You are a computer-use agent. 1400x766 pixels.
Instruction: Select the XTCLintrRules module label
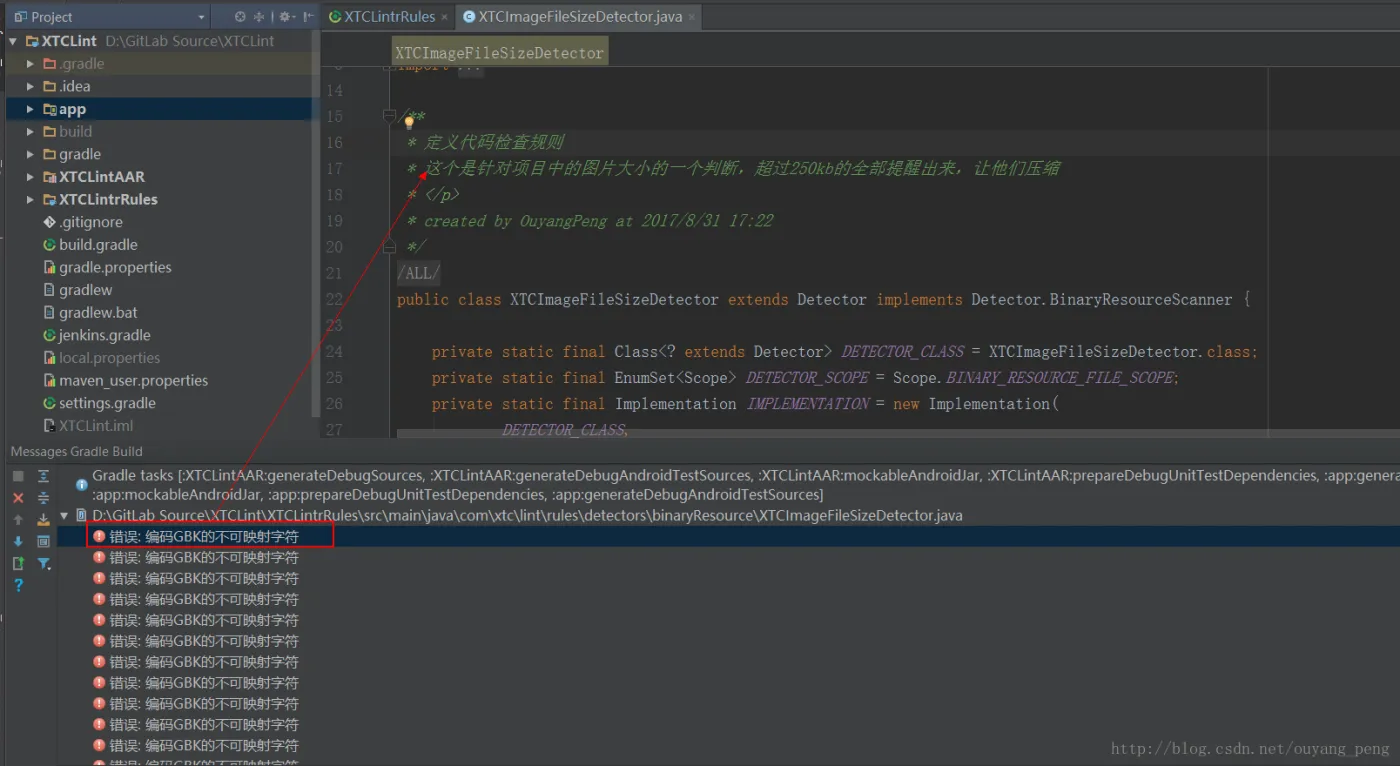pyautogui.click(x=108, y=200)
